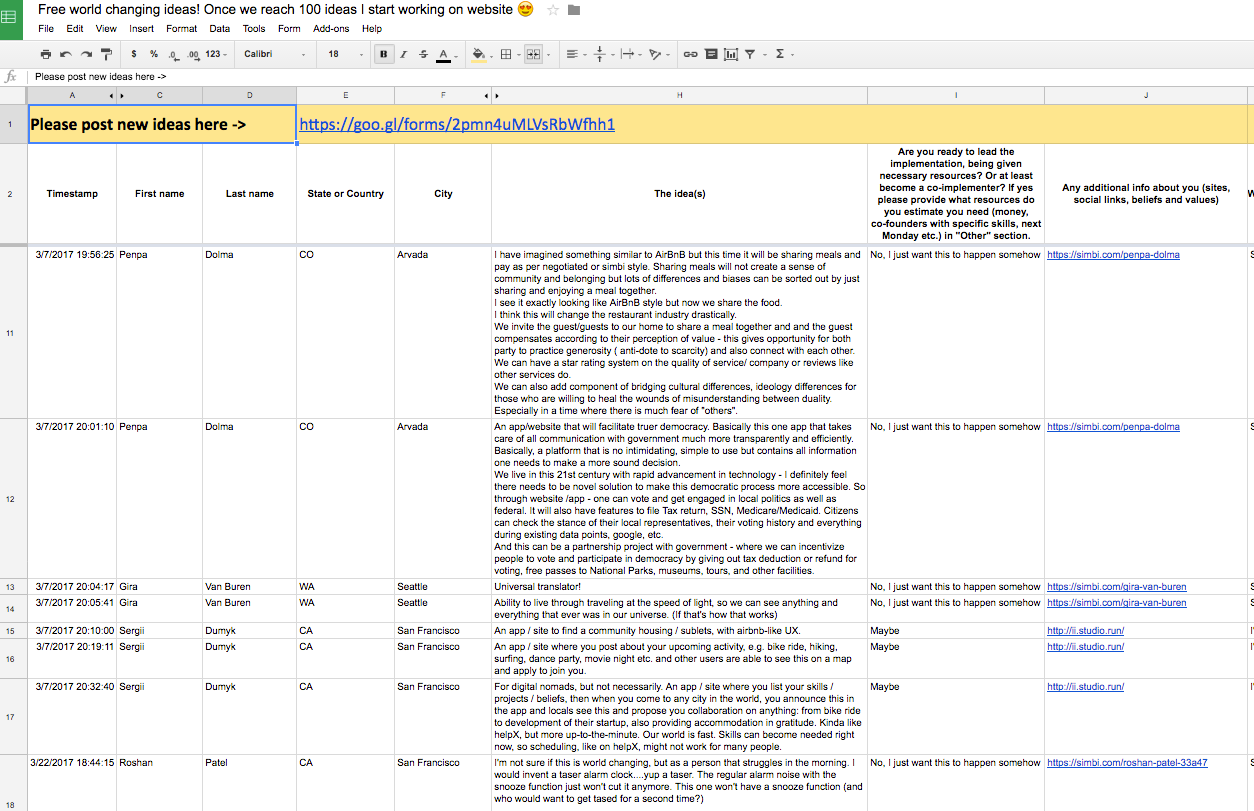Open the cell borders menu
The height and width of the screenshot is (811, 1254).
click(509, 54)
